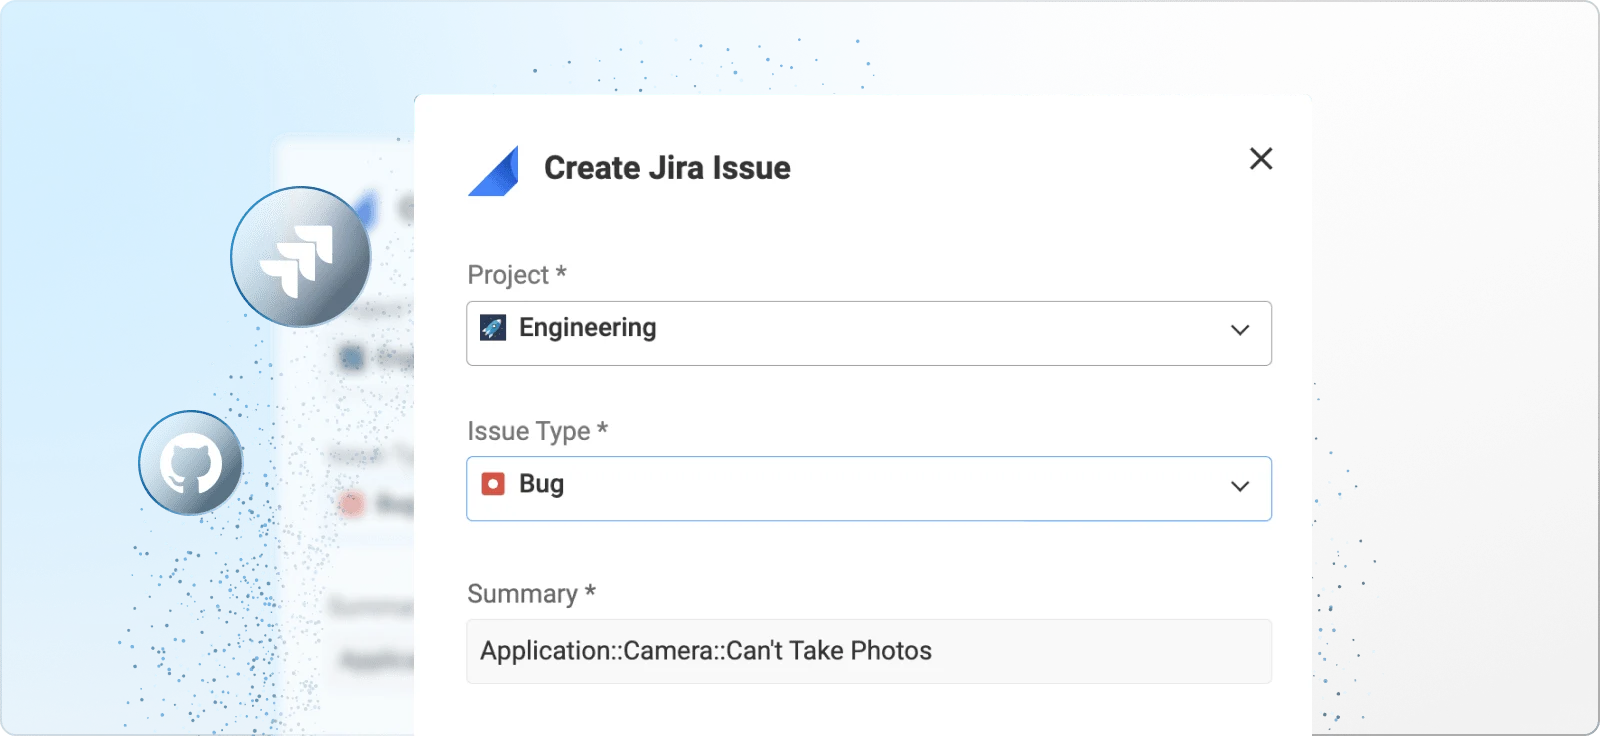
Task: Click the Project * field label
Action: [517, 275]
